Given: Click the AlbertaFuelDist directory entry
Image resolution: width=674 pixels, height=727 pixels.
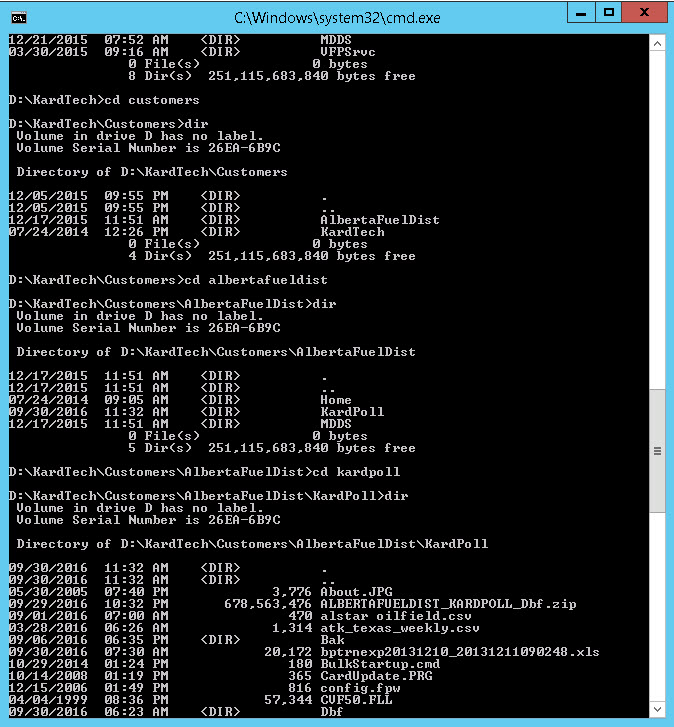Looking at the screenshot, I should pos(380,220).
